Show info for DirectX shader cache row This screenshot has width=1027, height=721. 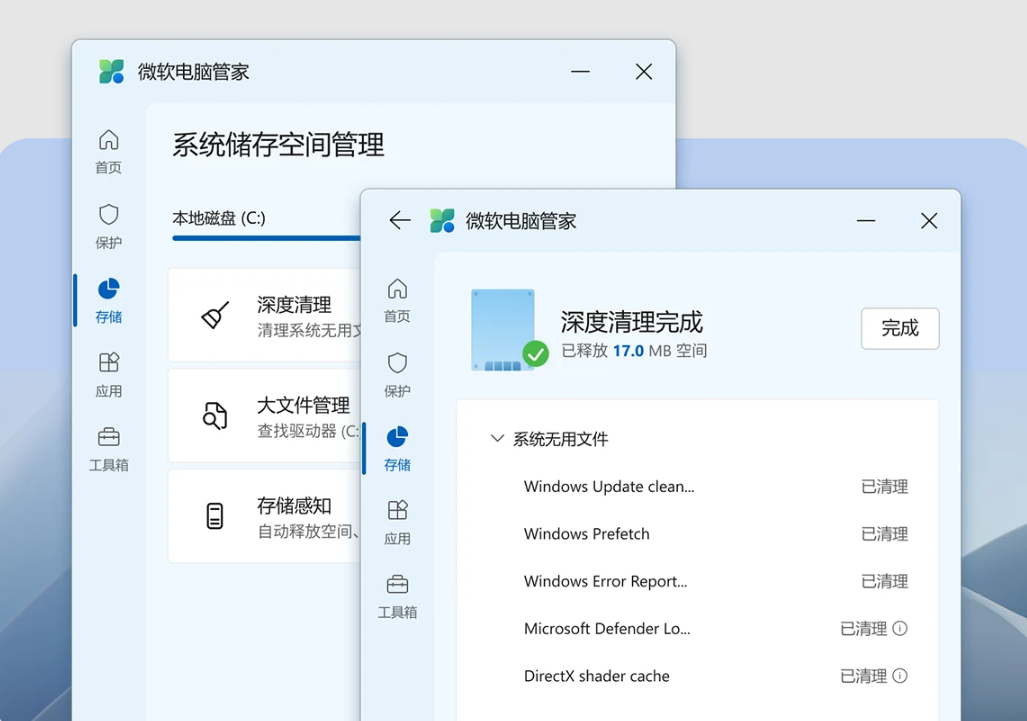(x=901, y=676)
